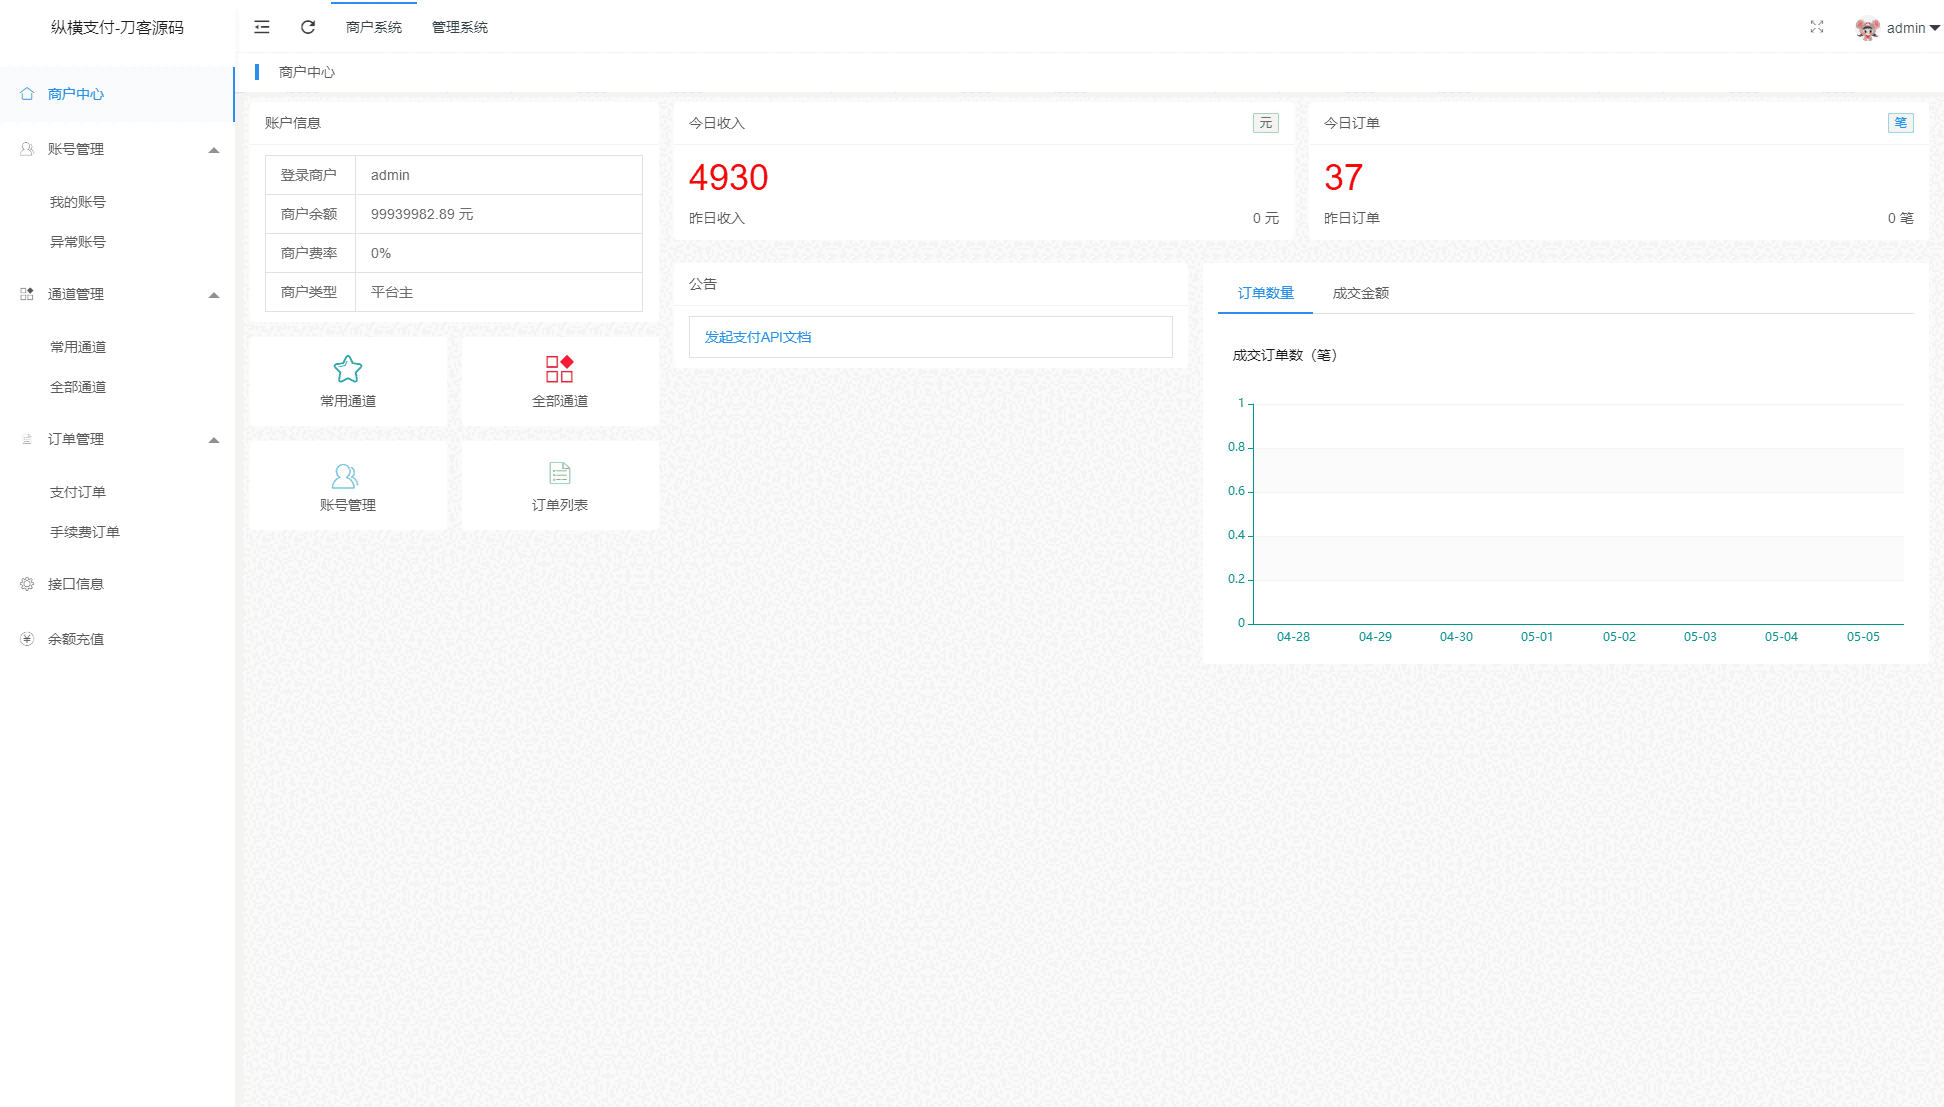Go to 余额充值 in sidebar
The width and height of the screenshot is (1944, 1107).
(x=76, y=639)
